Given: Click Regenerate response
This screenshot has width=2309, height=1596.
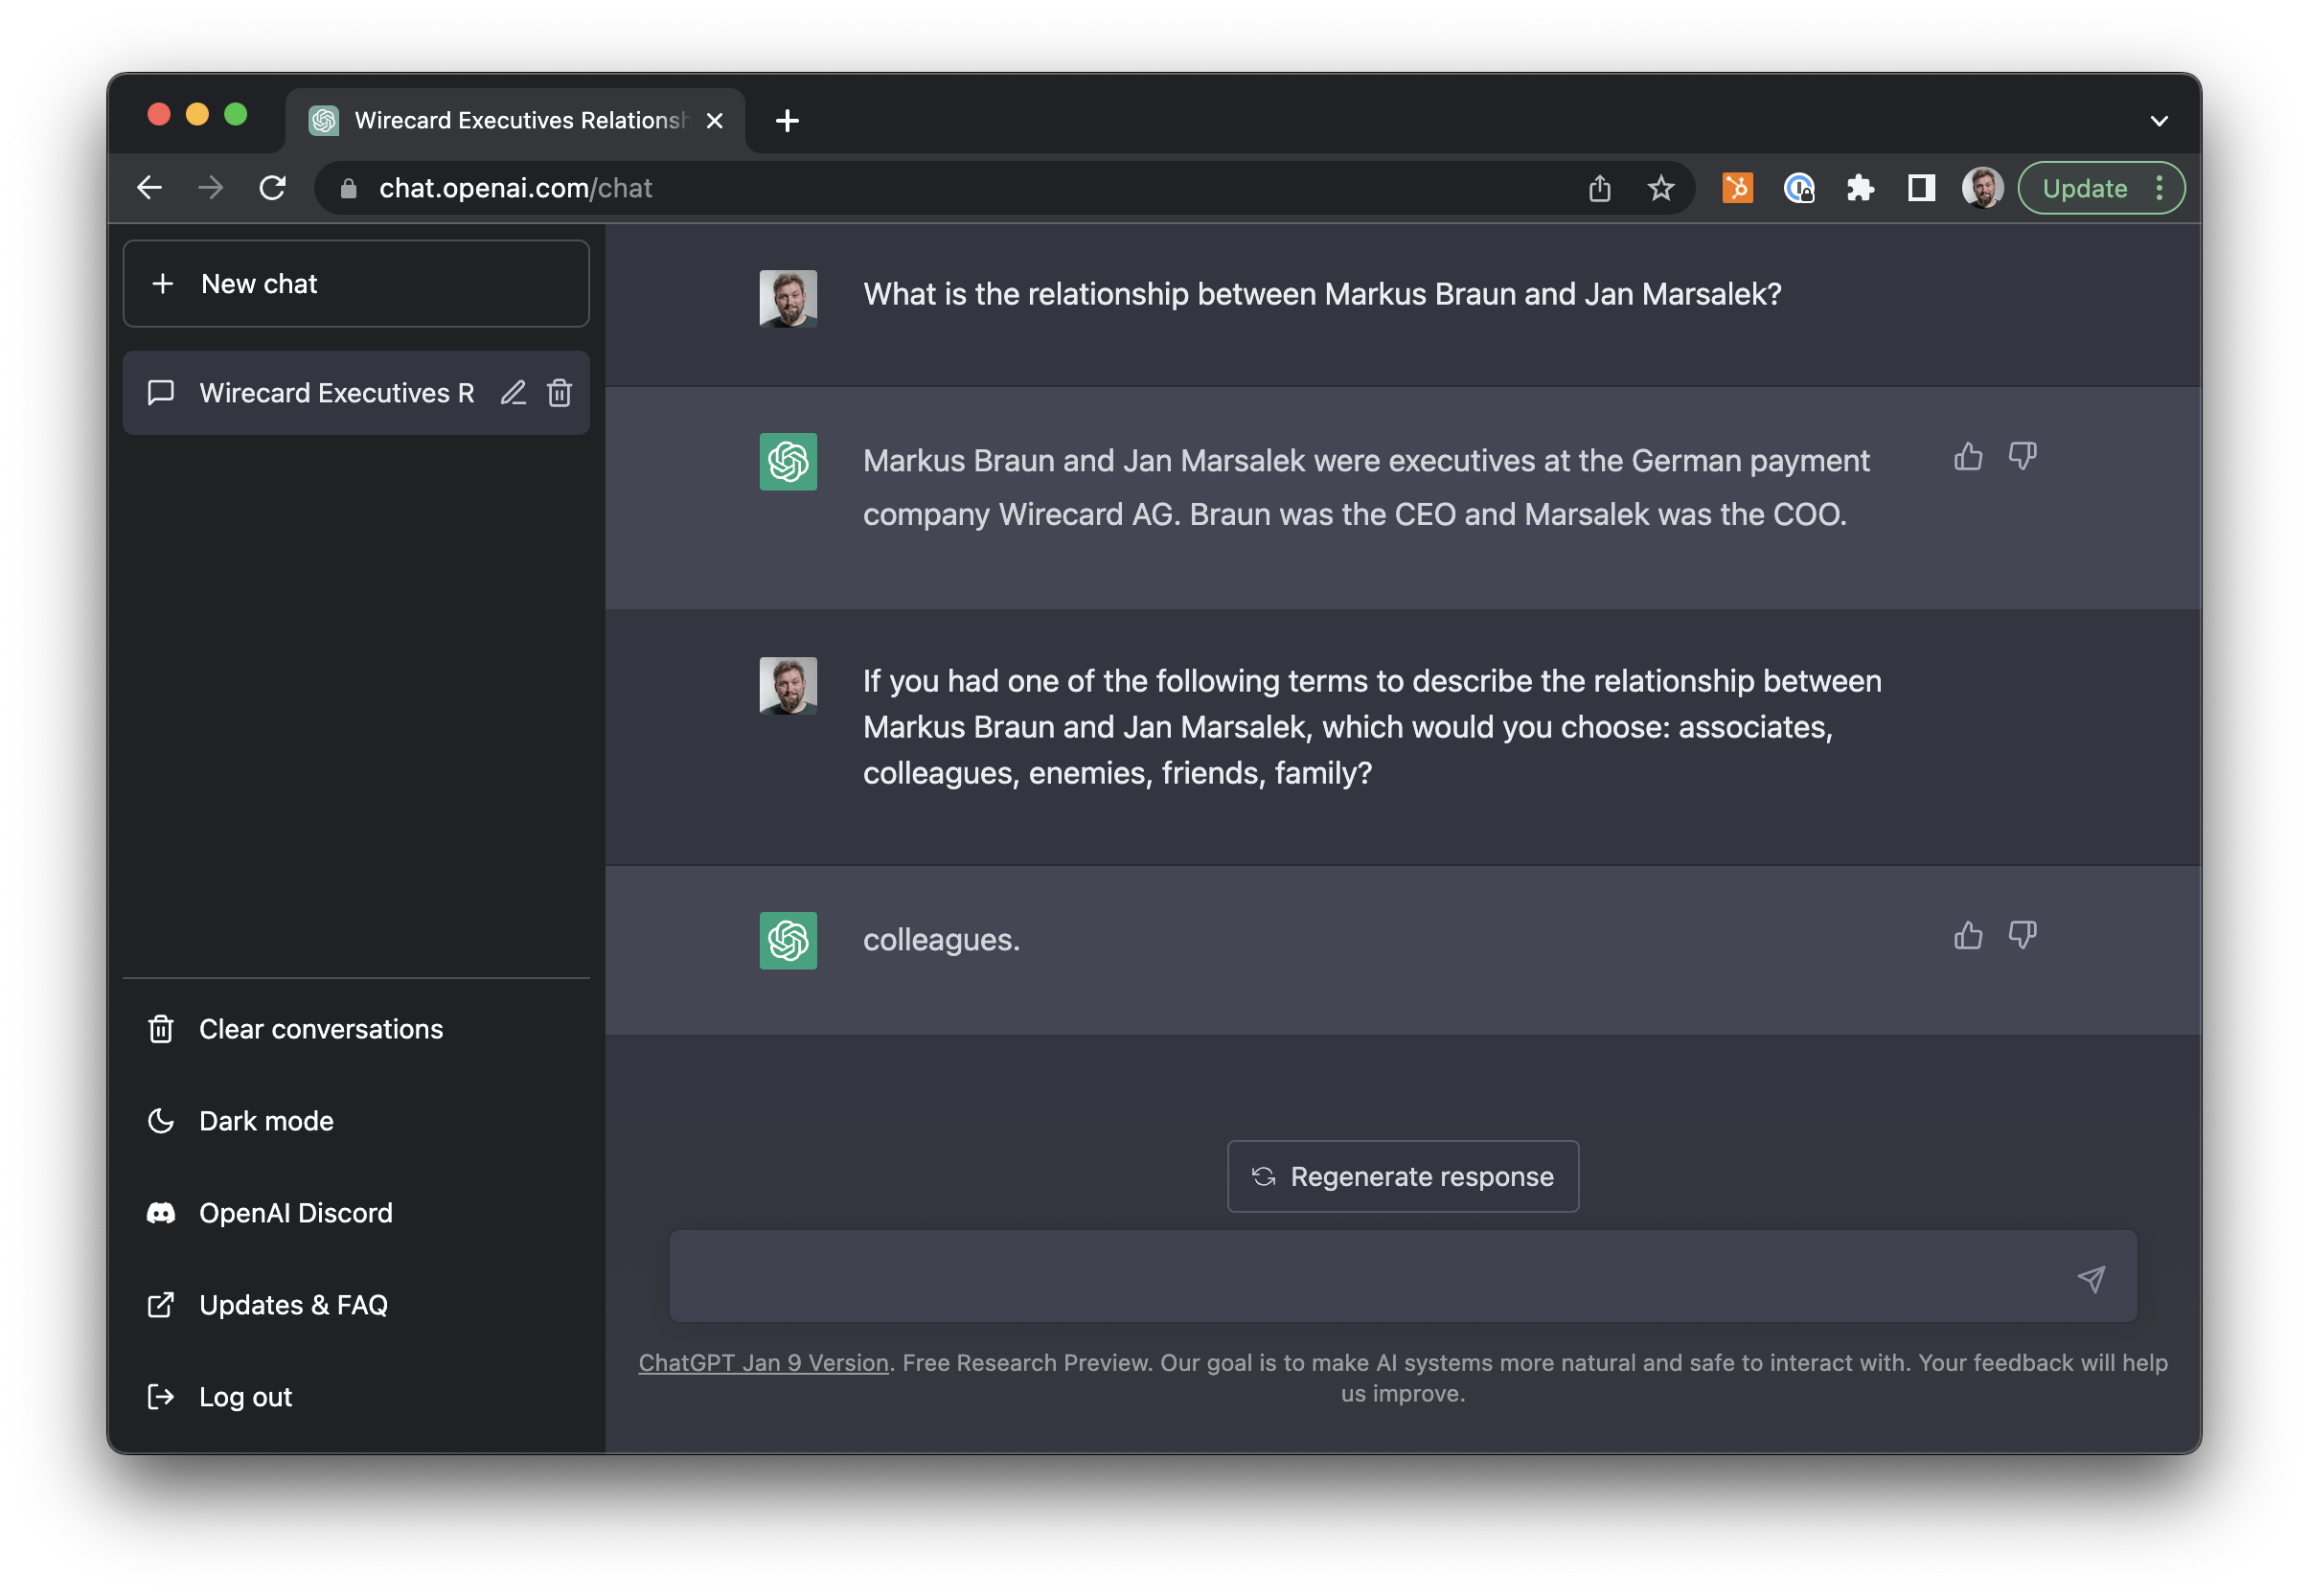Looking at the screenshot, I should coord(1403,1176).
